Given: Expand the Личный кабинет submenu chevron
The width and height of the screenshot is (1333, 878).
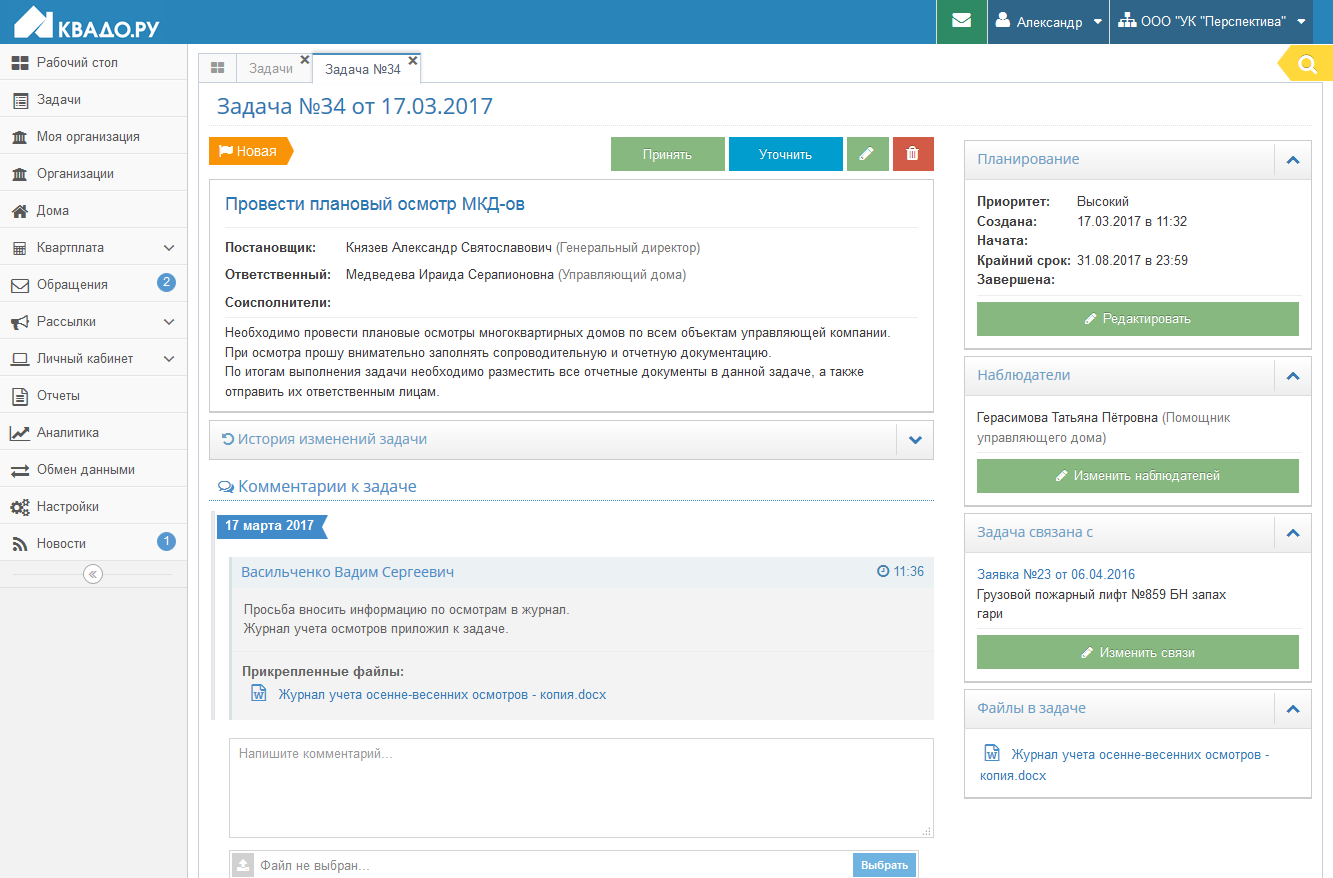Looking at the screenshot, I should [169, 359].
